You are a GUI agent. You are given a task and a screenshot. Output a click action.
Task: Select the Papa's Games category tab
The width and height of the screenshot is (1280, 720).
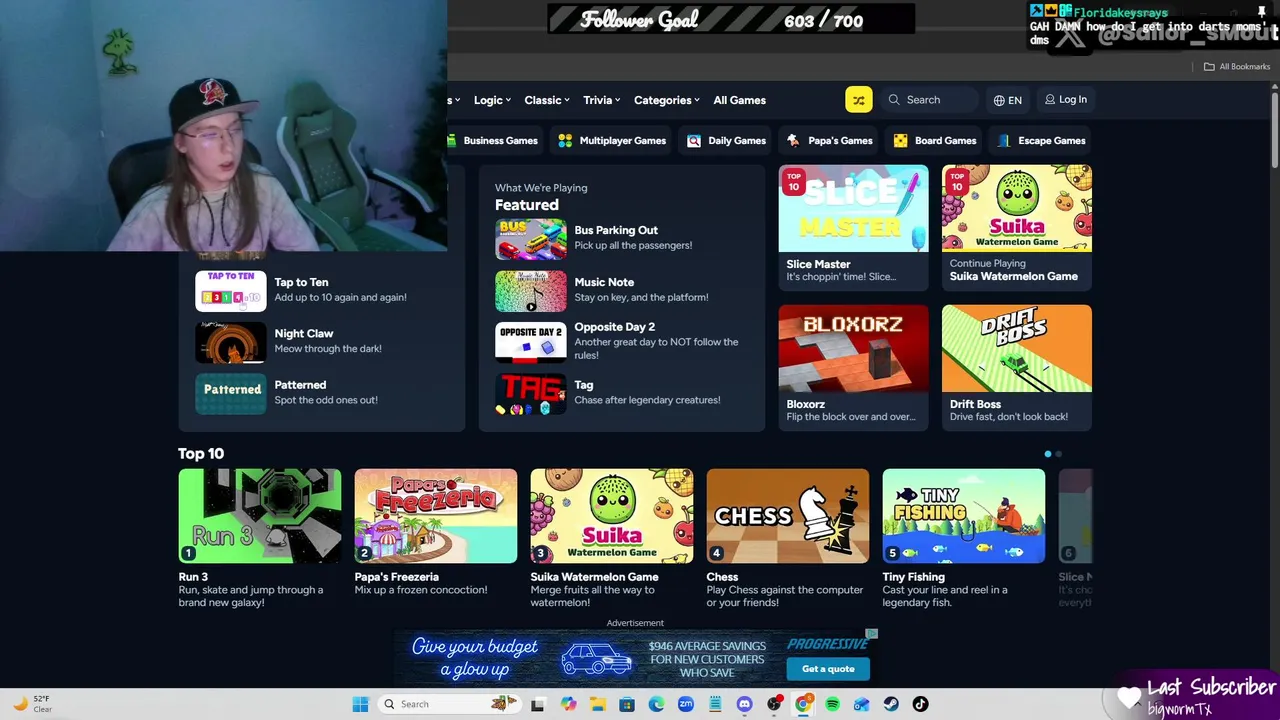(829, 141)
